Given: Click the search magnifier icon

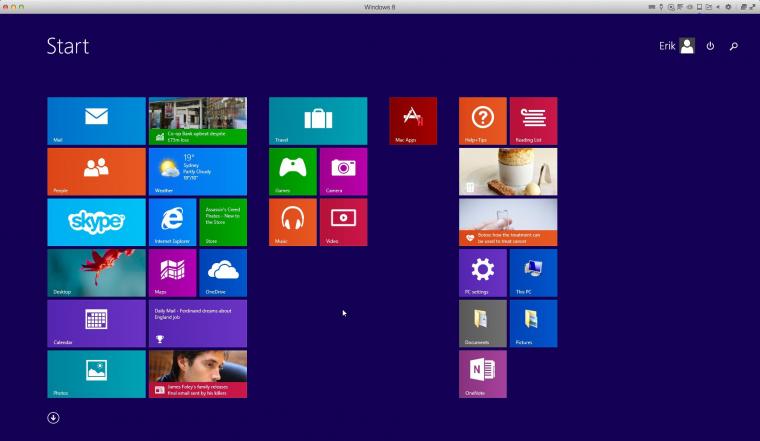Looking at the screenshot, I should pyautogui.click(x=734, y=46).
